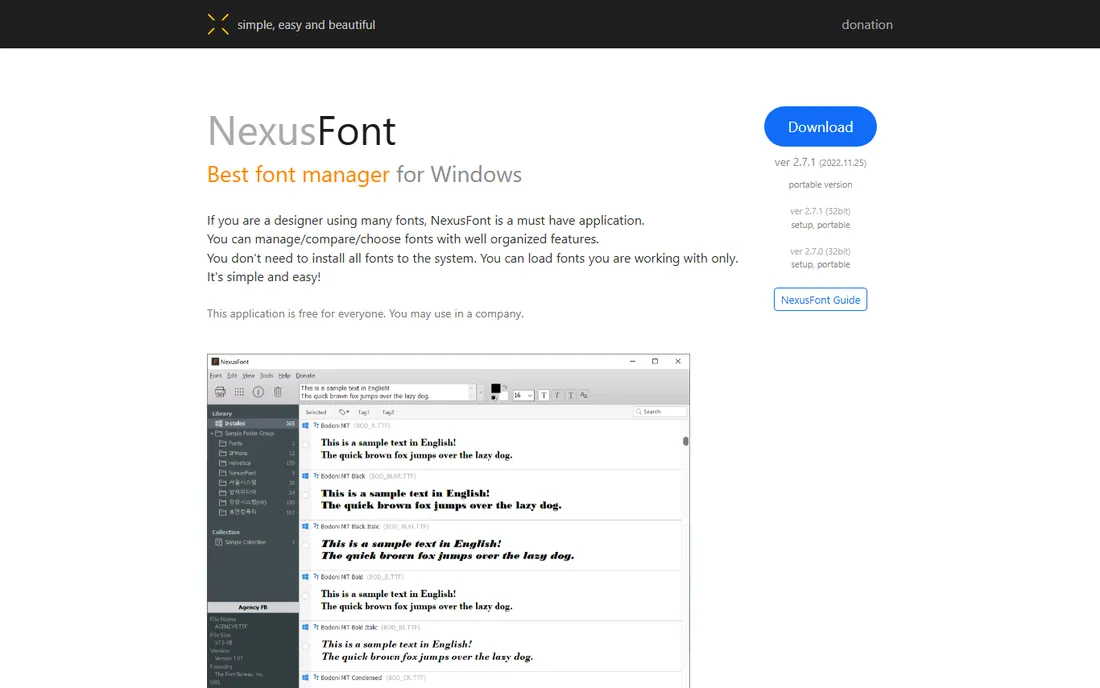Click the font info circle icon
Image resolution: width=1100 pixels, height=688 pixels.
point(258,392)
